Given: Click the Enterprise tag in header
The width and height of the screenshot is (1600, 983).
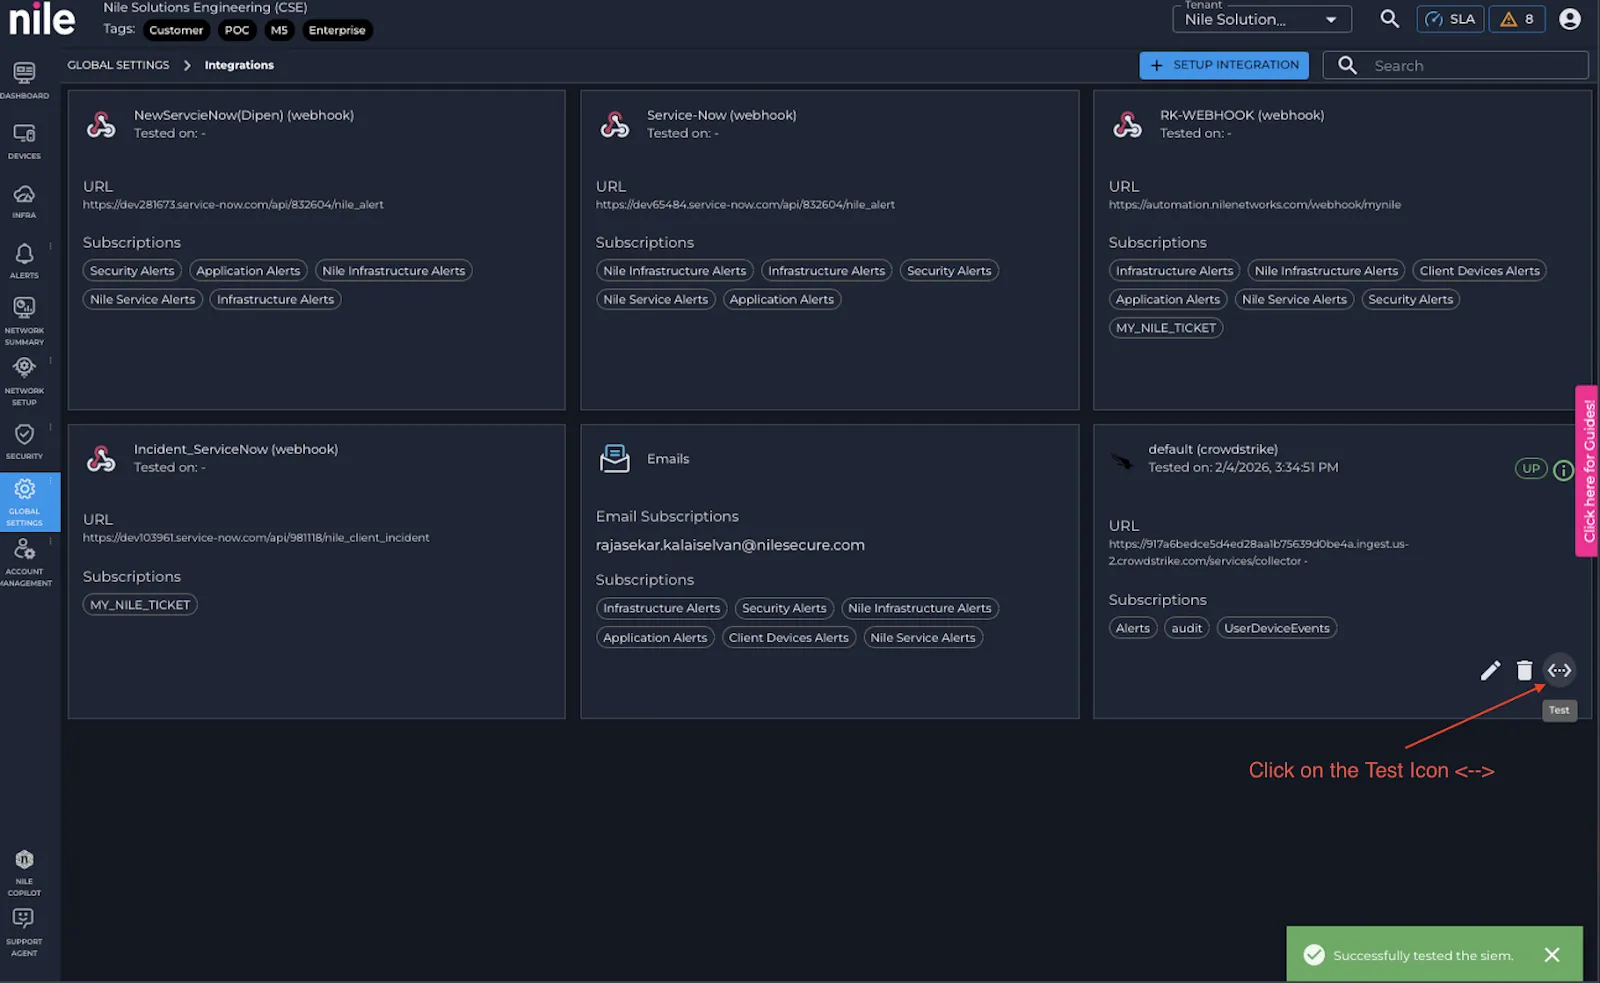Looking at the screenshot, I should coord(337,30).
